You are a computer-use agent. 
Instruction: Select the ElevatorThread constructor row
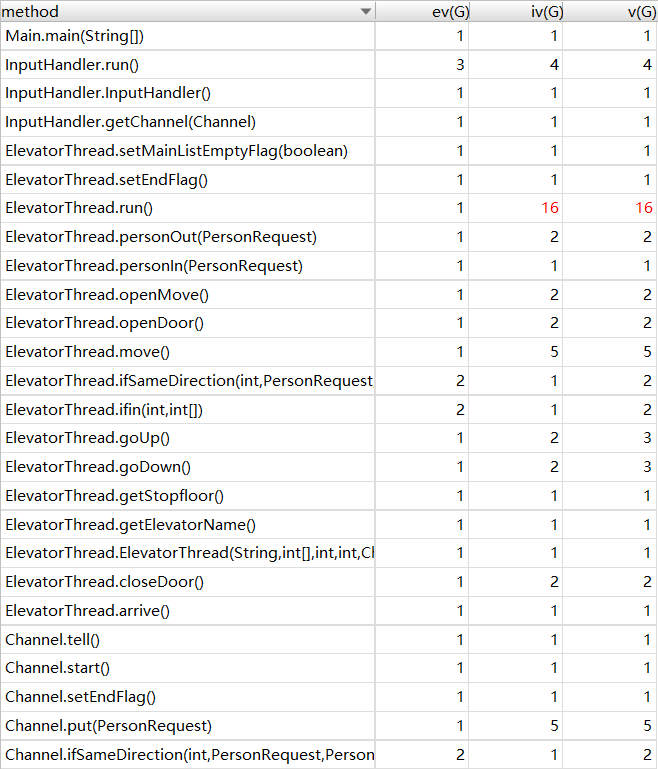[329, 553]
